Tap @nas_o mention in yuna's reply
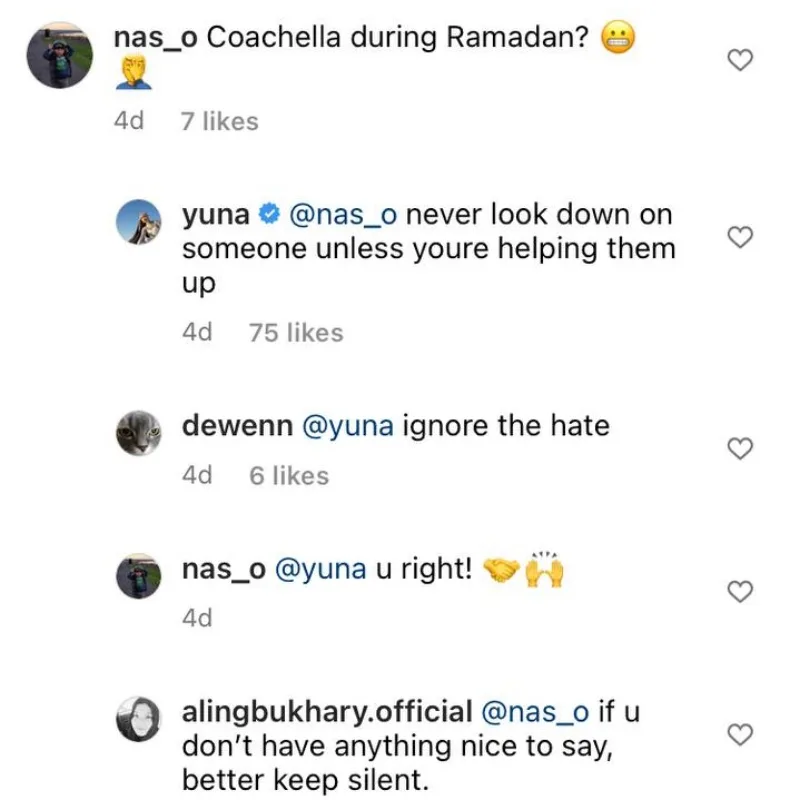Viewport: 800px width, 800px height. pos(342,214)
